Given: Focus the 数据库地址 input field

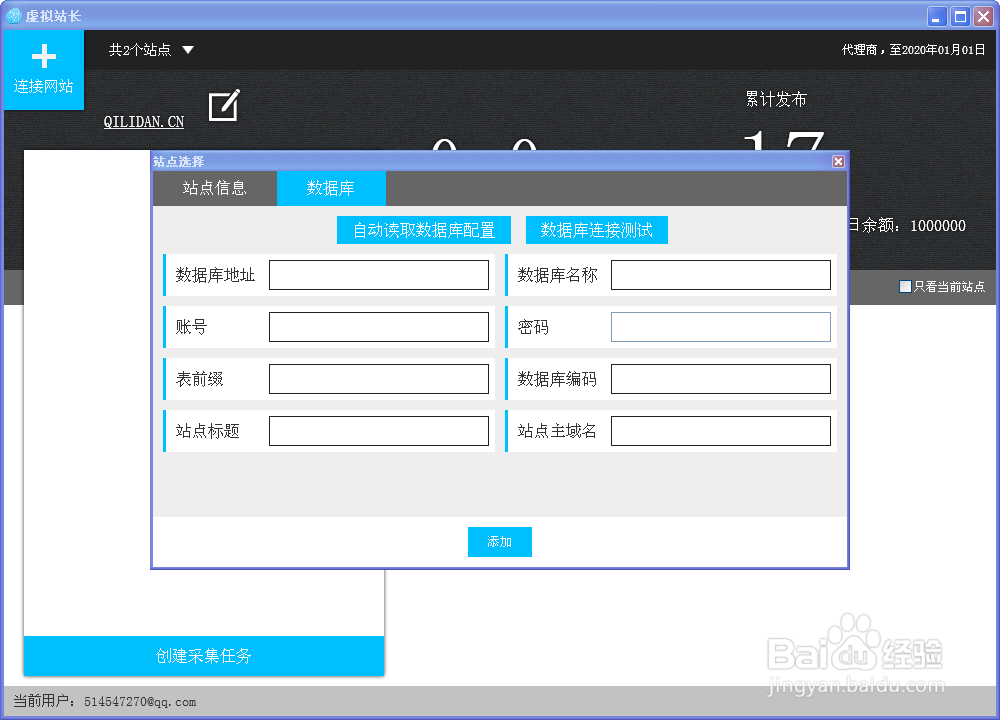Looking at the screenshot, I should coord(379,275).
